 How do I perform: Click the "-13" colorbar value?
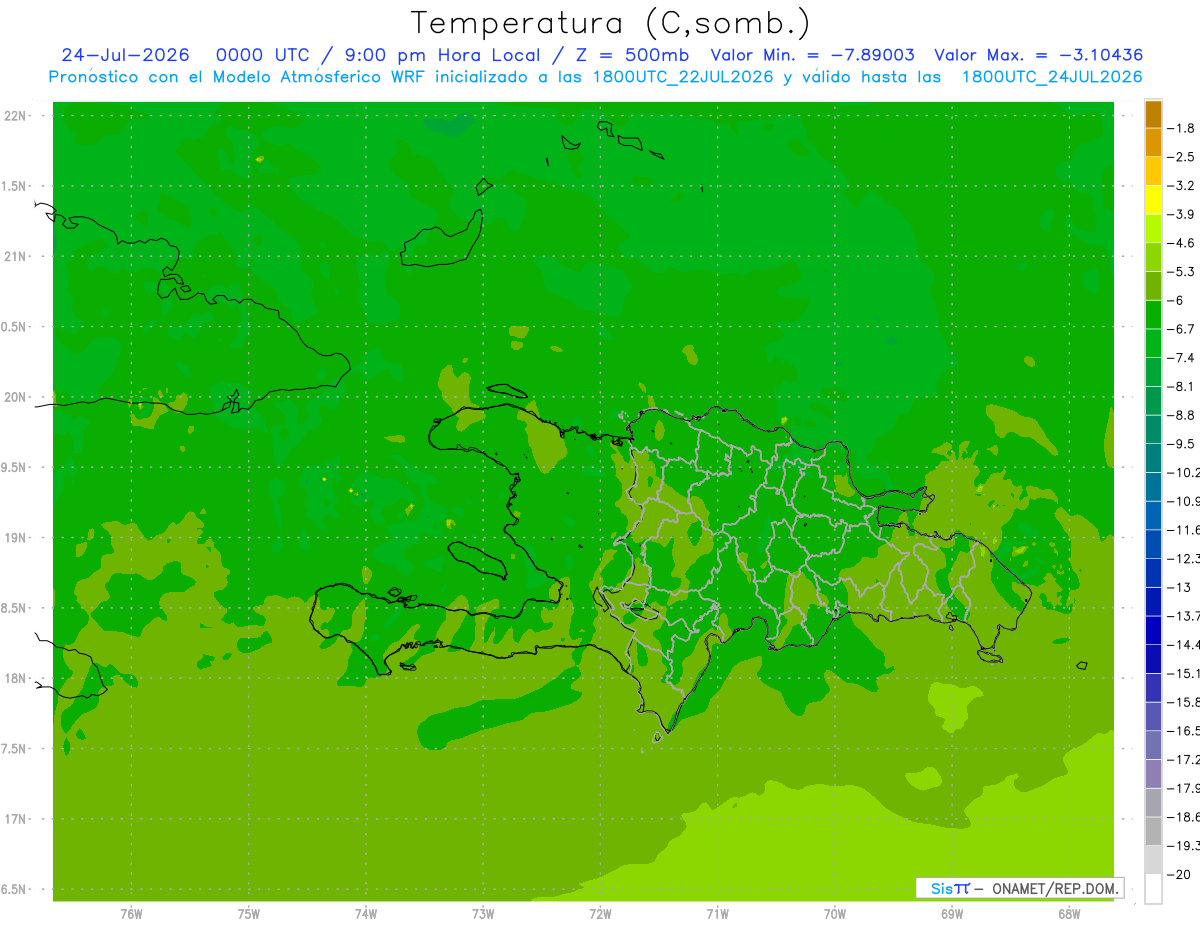coord(1179,587)
